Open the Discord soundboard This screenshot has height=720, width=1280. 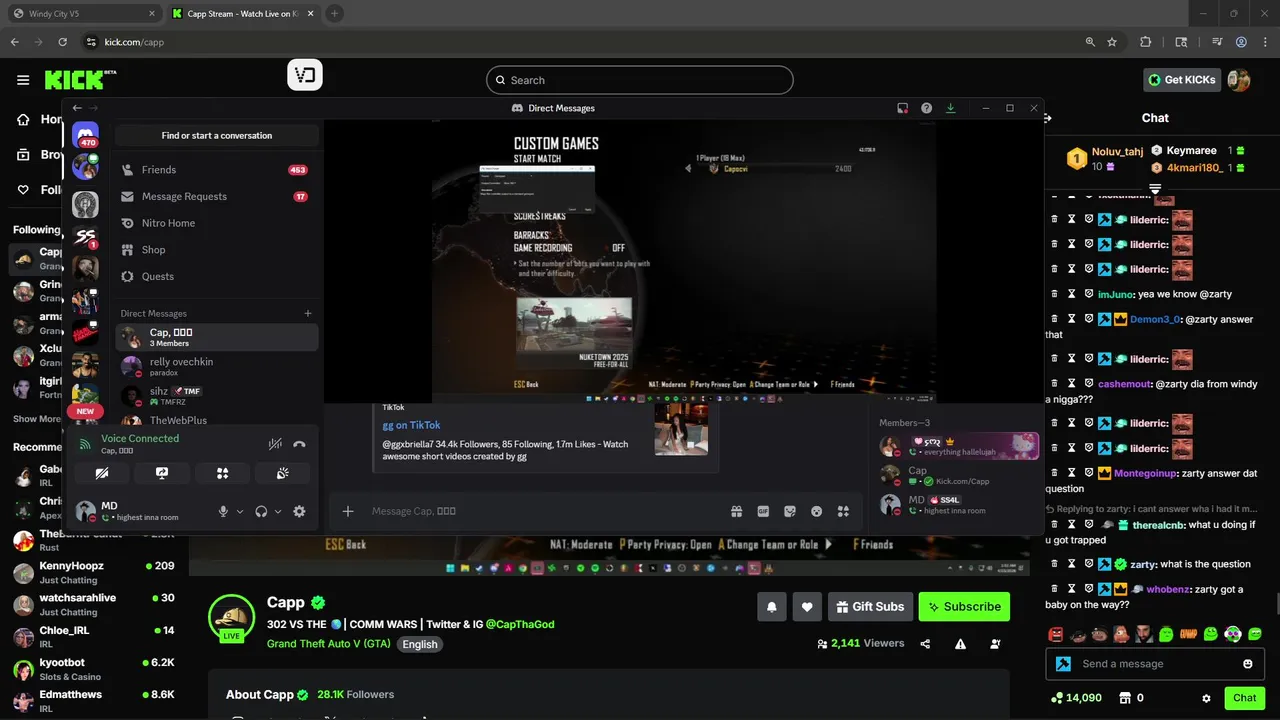click(283, 473)
